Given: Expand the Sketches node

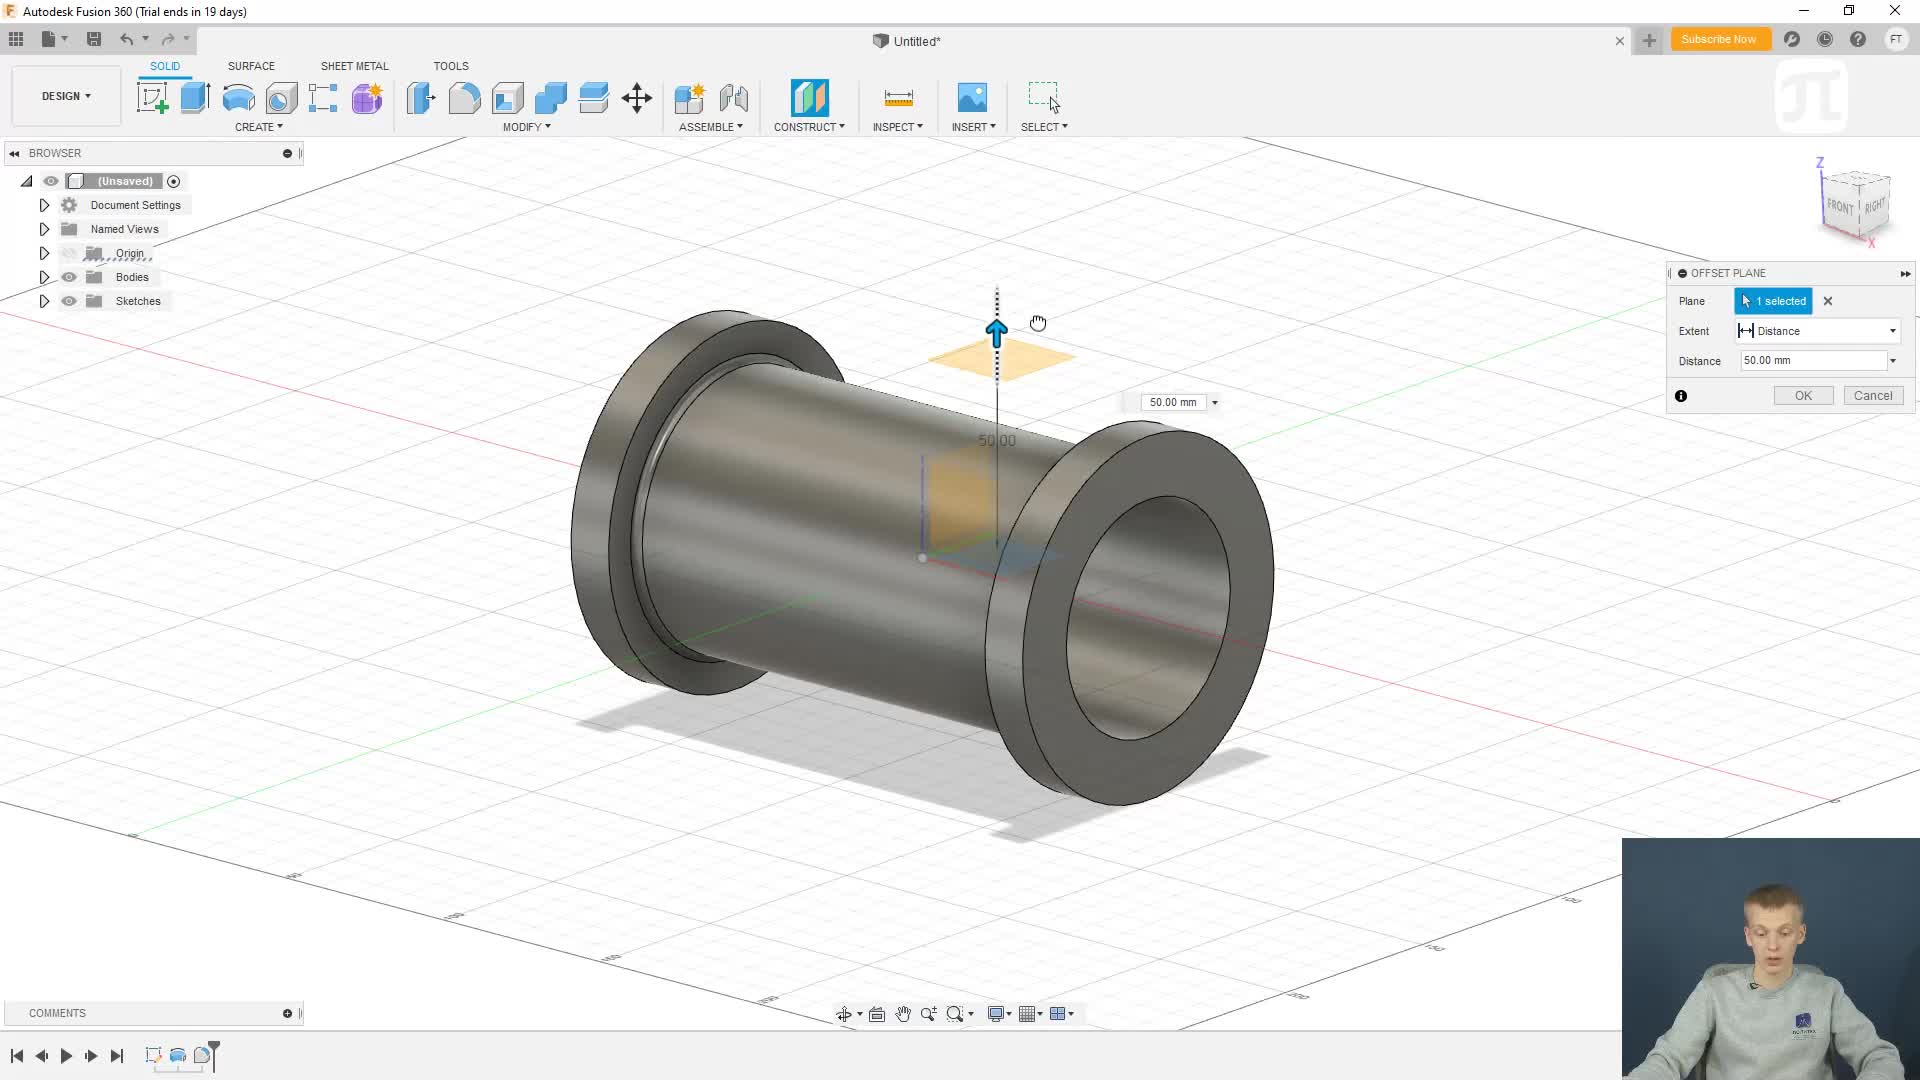Looking at the screenshot, I should coord(44,301).
